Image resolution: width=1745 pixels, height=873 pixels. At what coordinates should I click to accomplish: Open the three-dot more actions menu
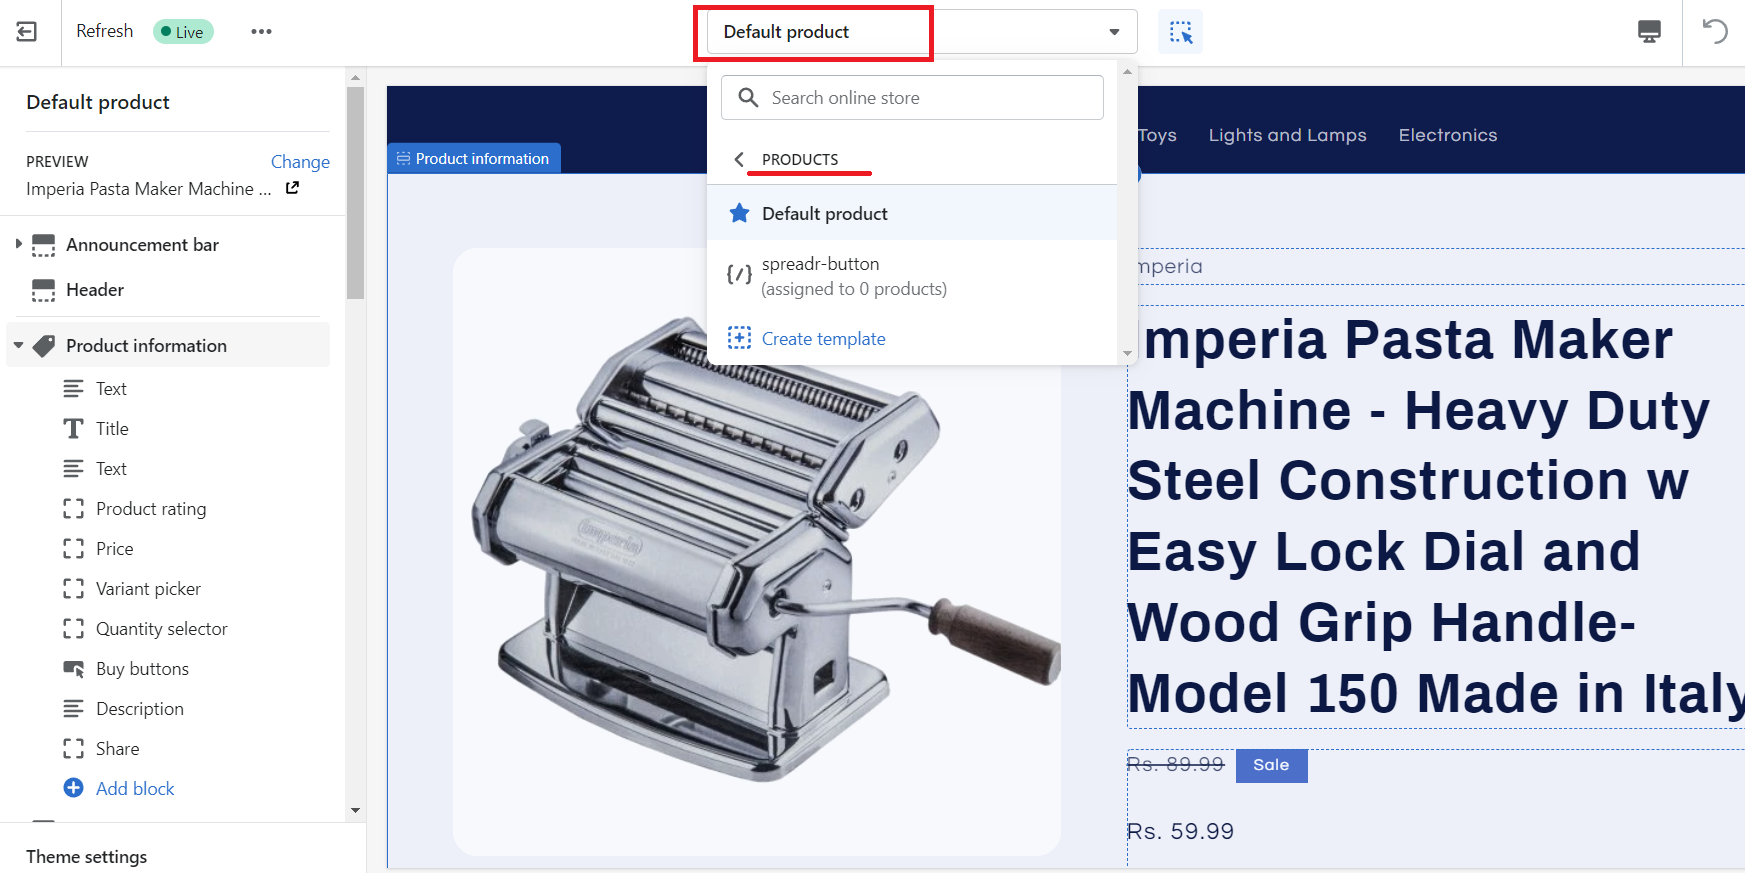tap(261, 32)
